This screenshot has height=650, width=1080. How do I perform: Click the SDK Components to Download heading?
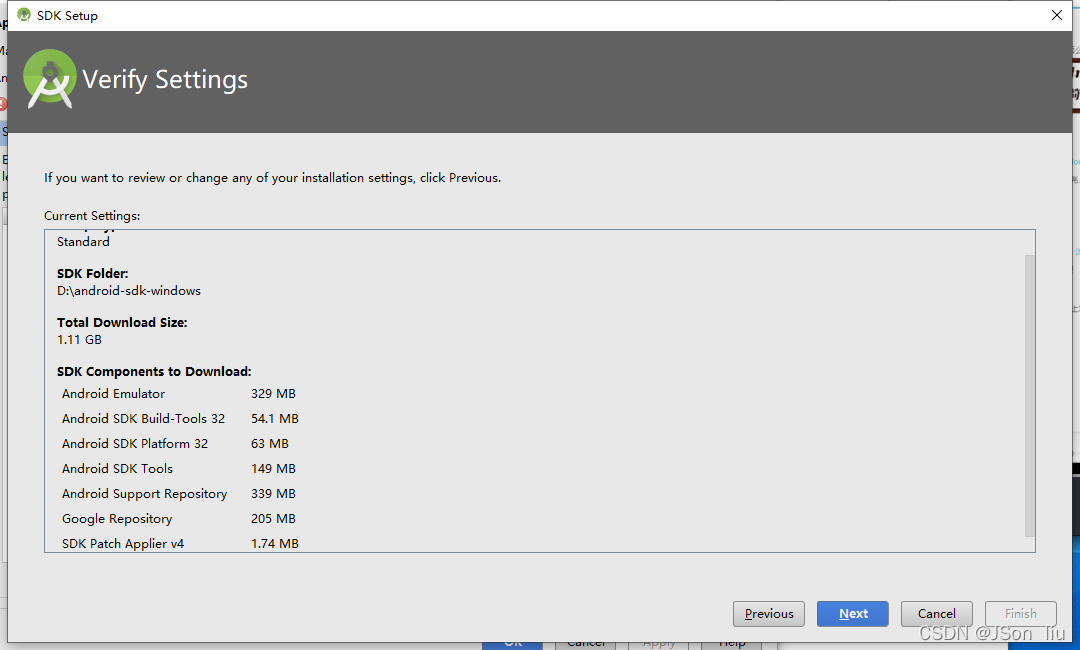pyautogui.click(x=154, y=371)
